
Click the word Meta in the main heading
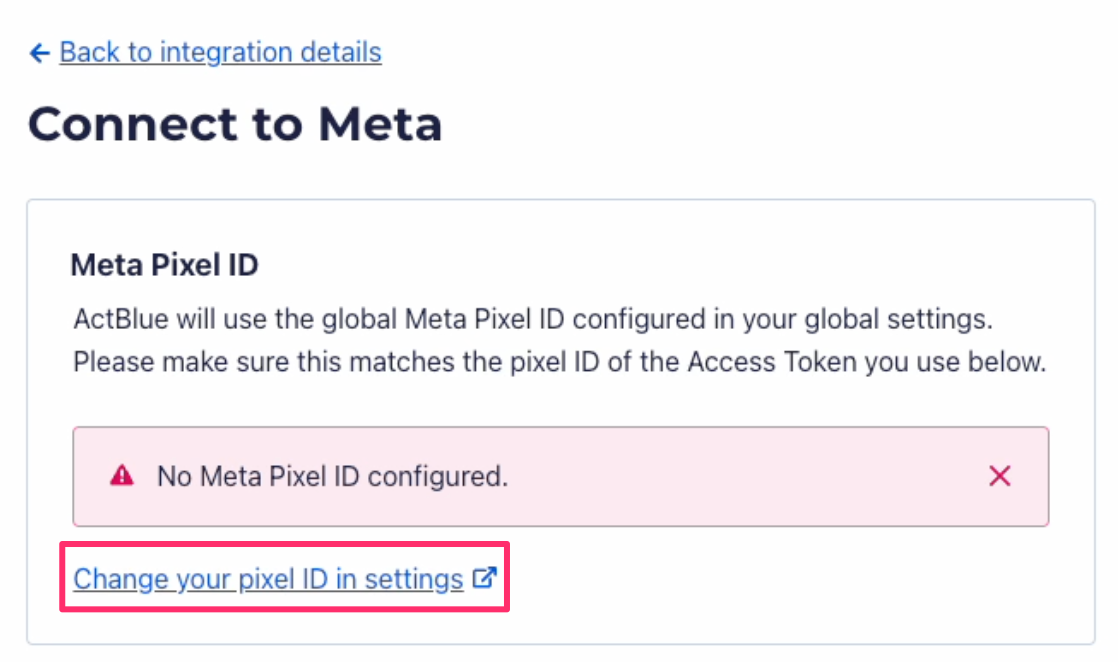pyautogui.click(x=380, y=125)
